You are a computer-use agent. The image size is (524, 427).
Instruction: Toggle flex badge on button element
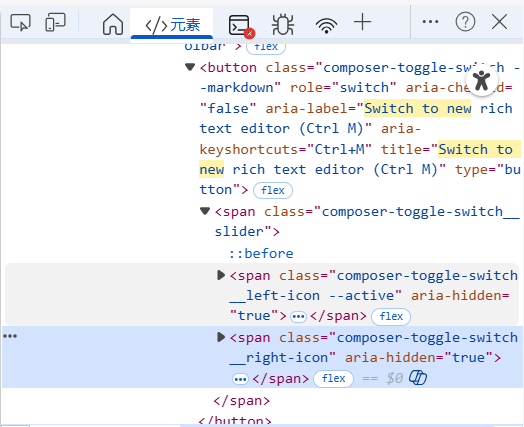click(x=273, y=190)
